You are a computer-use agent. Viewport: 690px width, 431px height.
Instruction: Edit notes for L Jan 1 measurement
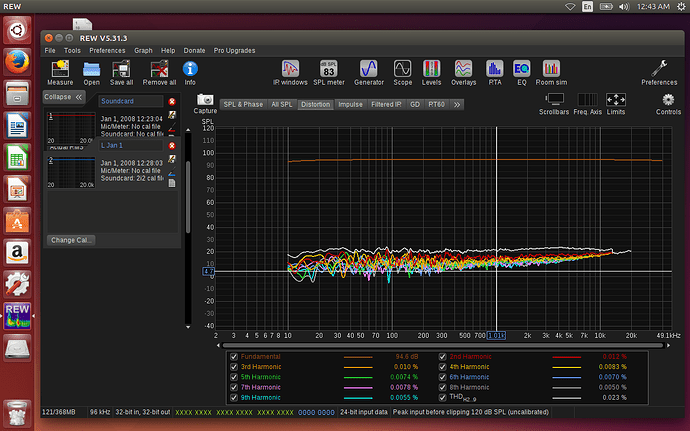tap(172, 159)
